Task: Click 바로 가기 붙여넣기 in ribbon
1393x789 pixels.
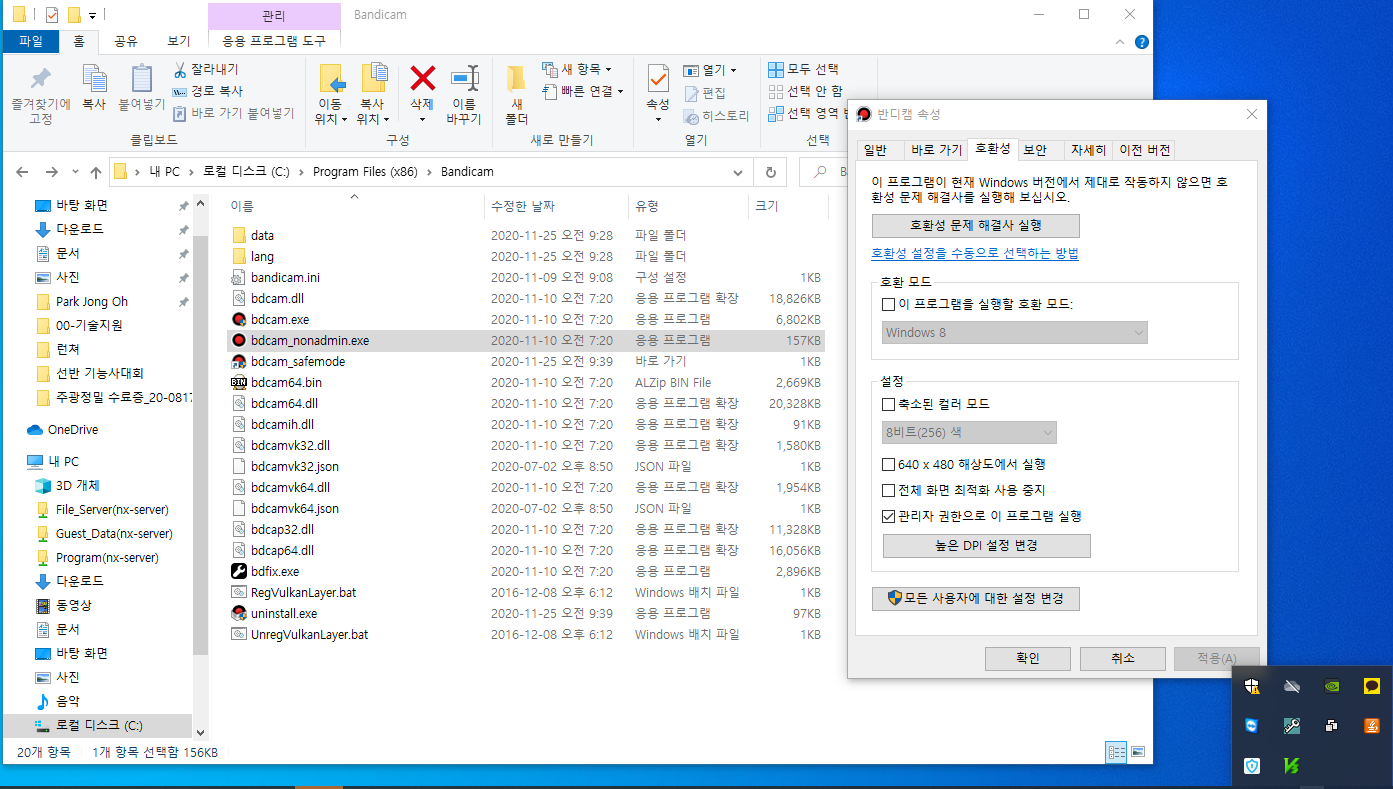Action: tap(233, 113)
